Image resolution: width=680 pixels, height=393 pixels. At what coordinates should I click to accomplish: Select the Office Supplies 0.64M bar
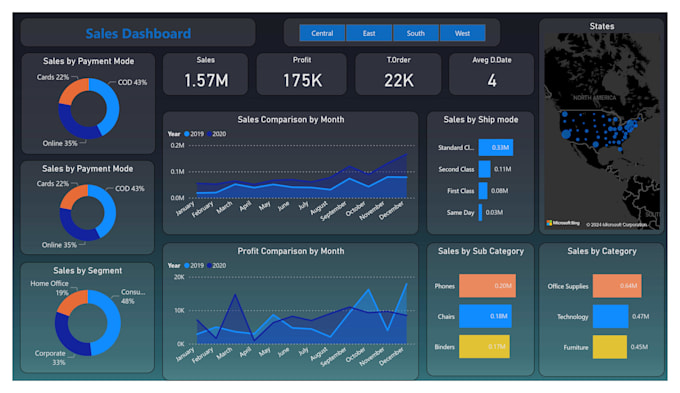[617, 286]
